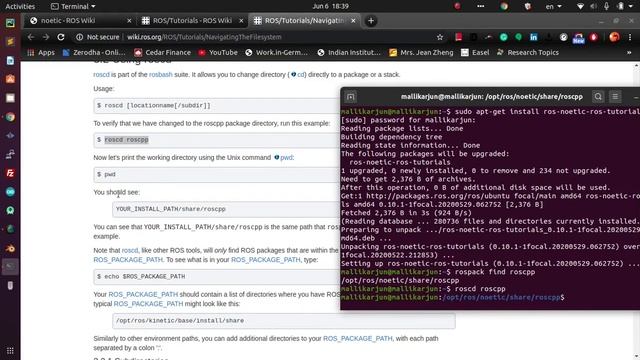Viewport: 640px width, 360px height.
Task: Close the noetic - ROS Wiki tab
Action: pos(129,20)
